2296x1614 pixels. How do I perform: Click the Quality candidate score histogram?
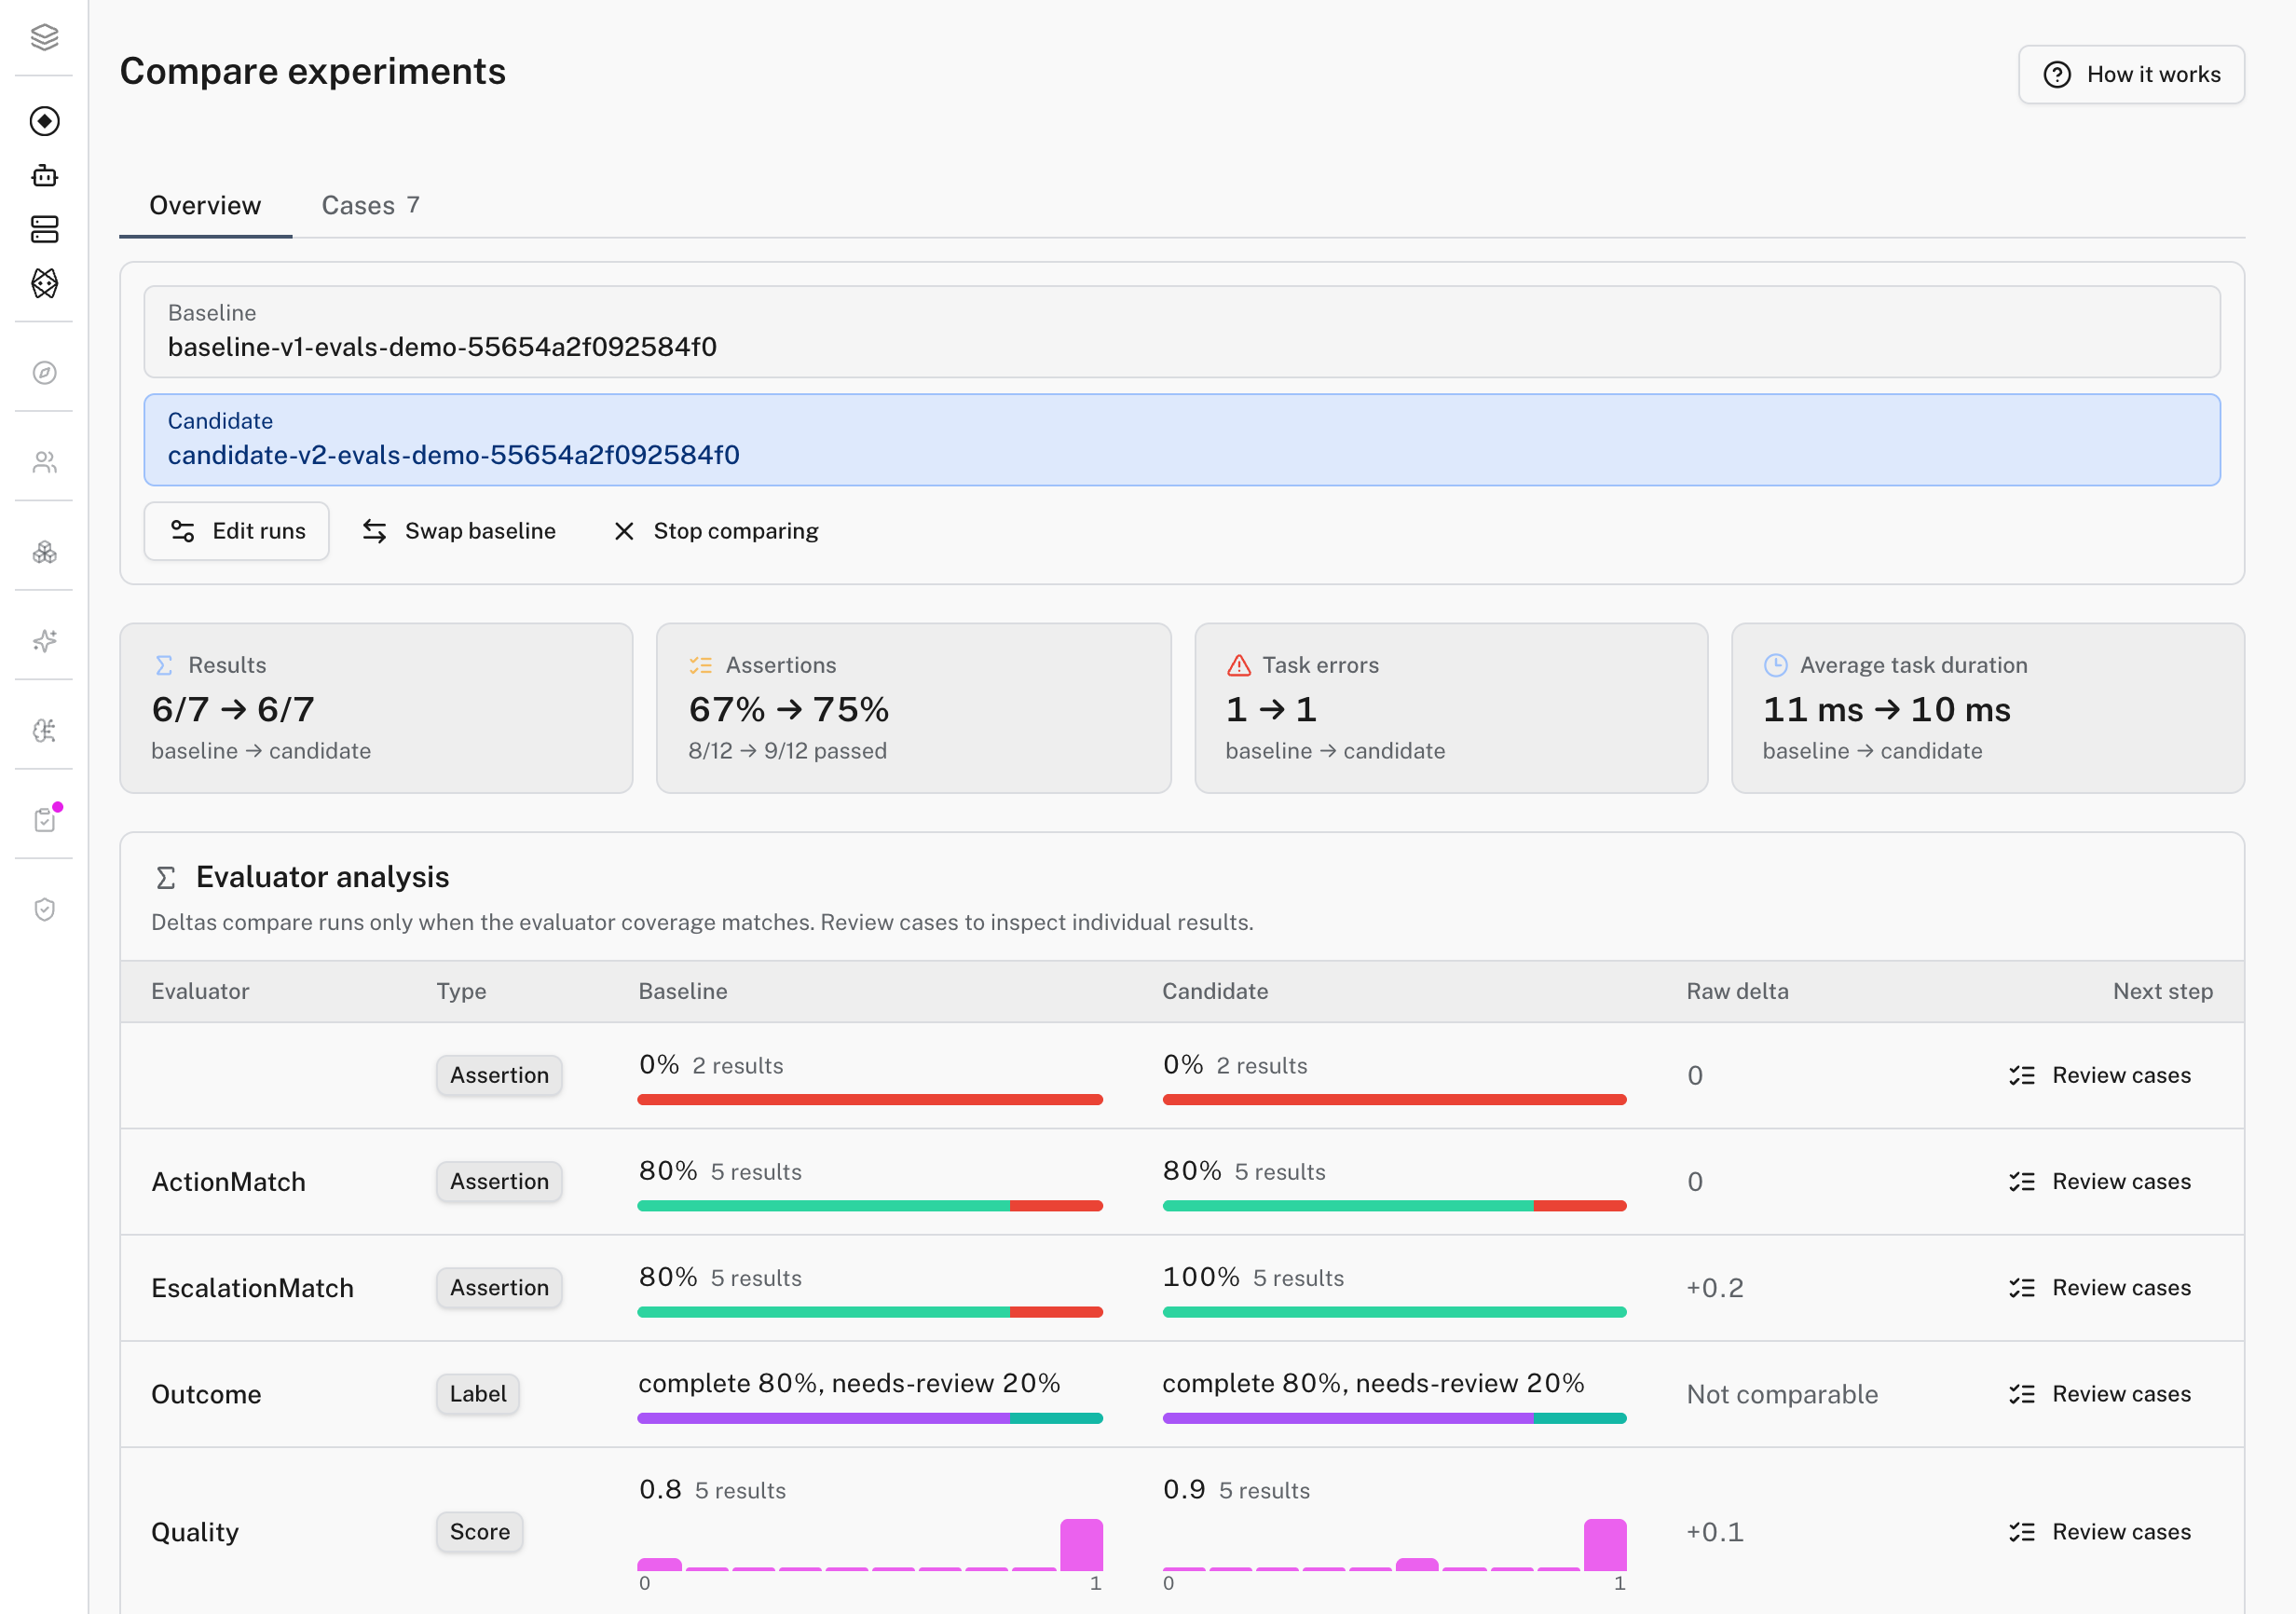[1394, 1545]
